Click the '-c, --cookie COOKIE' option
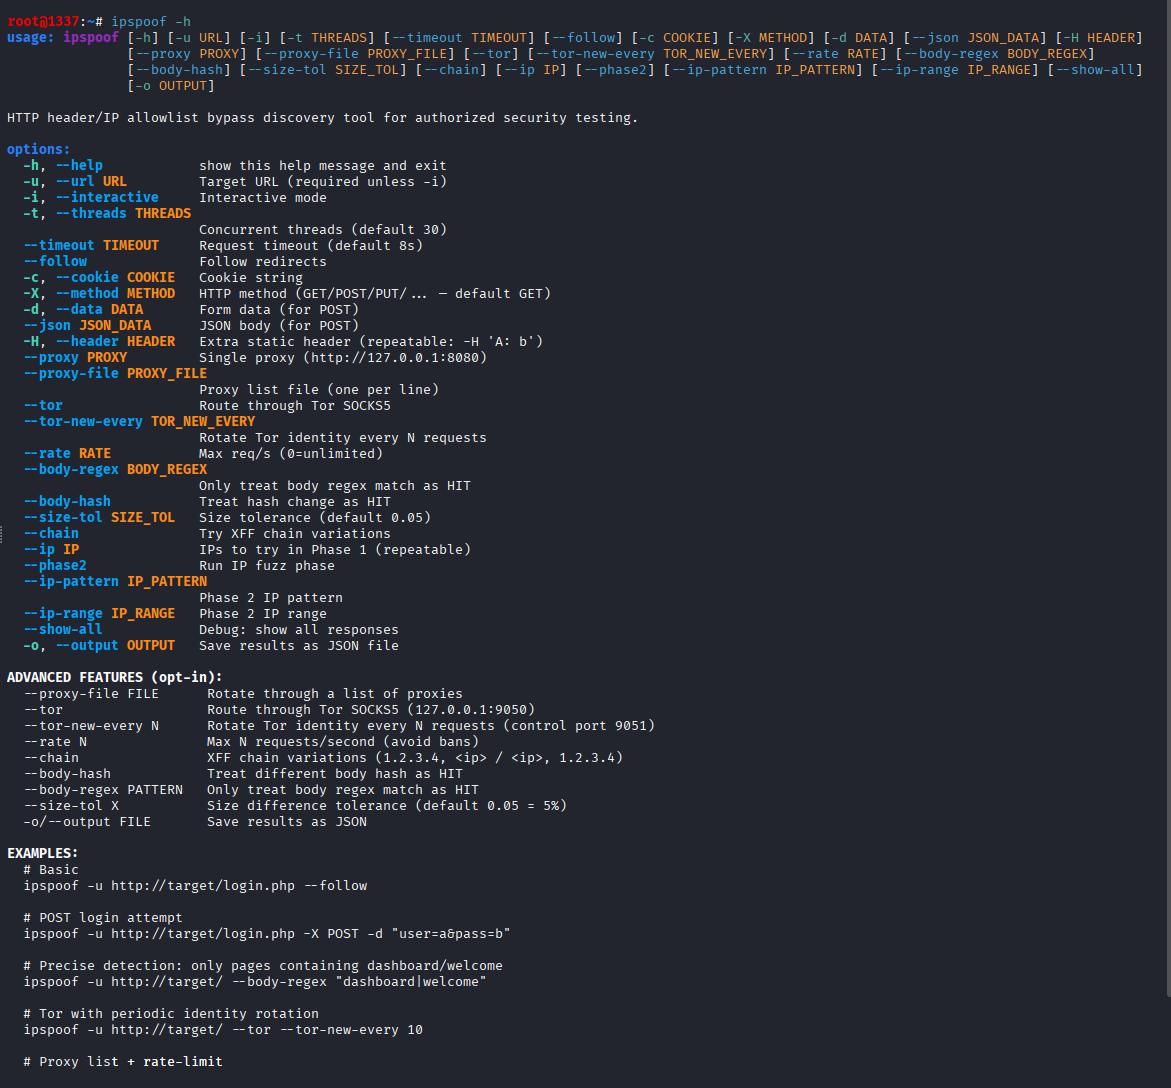The height and width of the screenshot is (1088, 1171). click(99, 277)
